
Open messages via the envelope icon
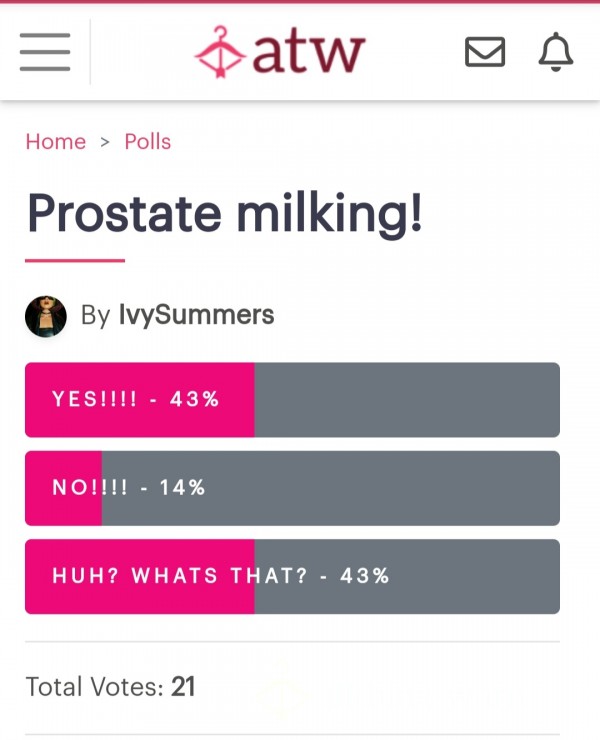tap(485, 51)
